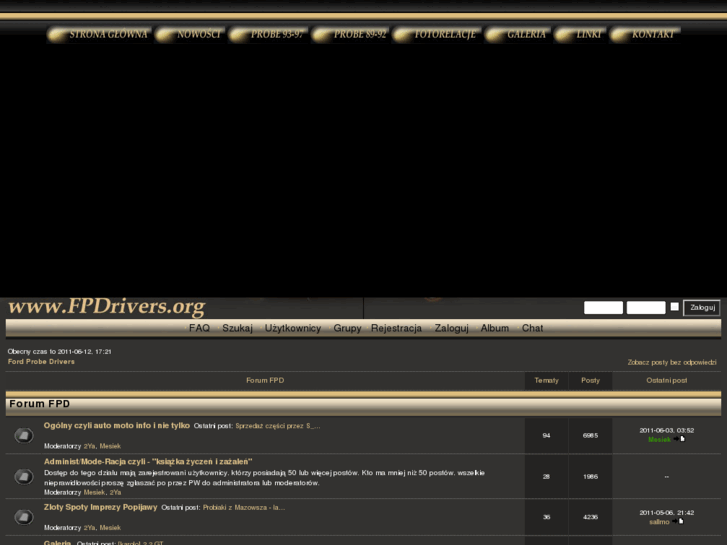Click the Posty column header

tap(590, 380)
